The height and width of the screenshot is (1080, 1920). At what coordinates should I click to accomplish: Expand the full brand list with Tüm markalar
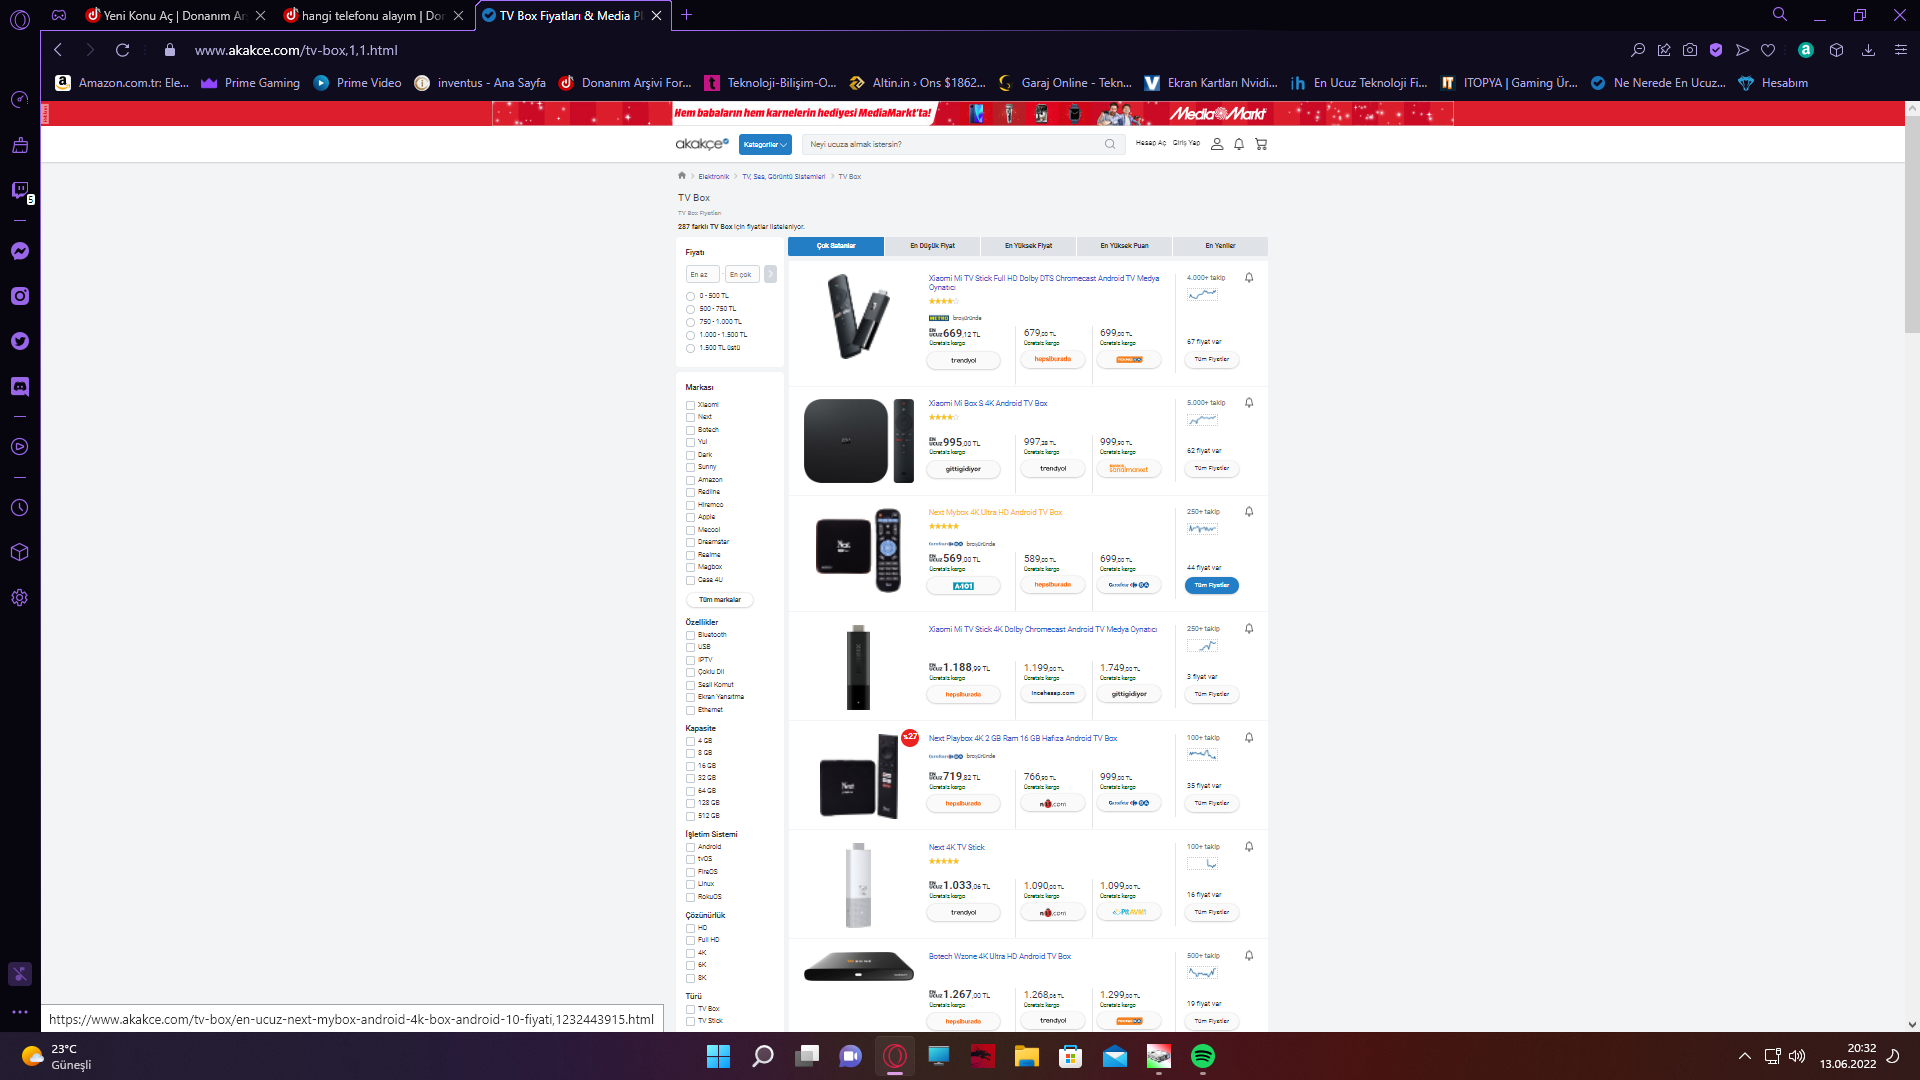720,600
